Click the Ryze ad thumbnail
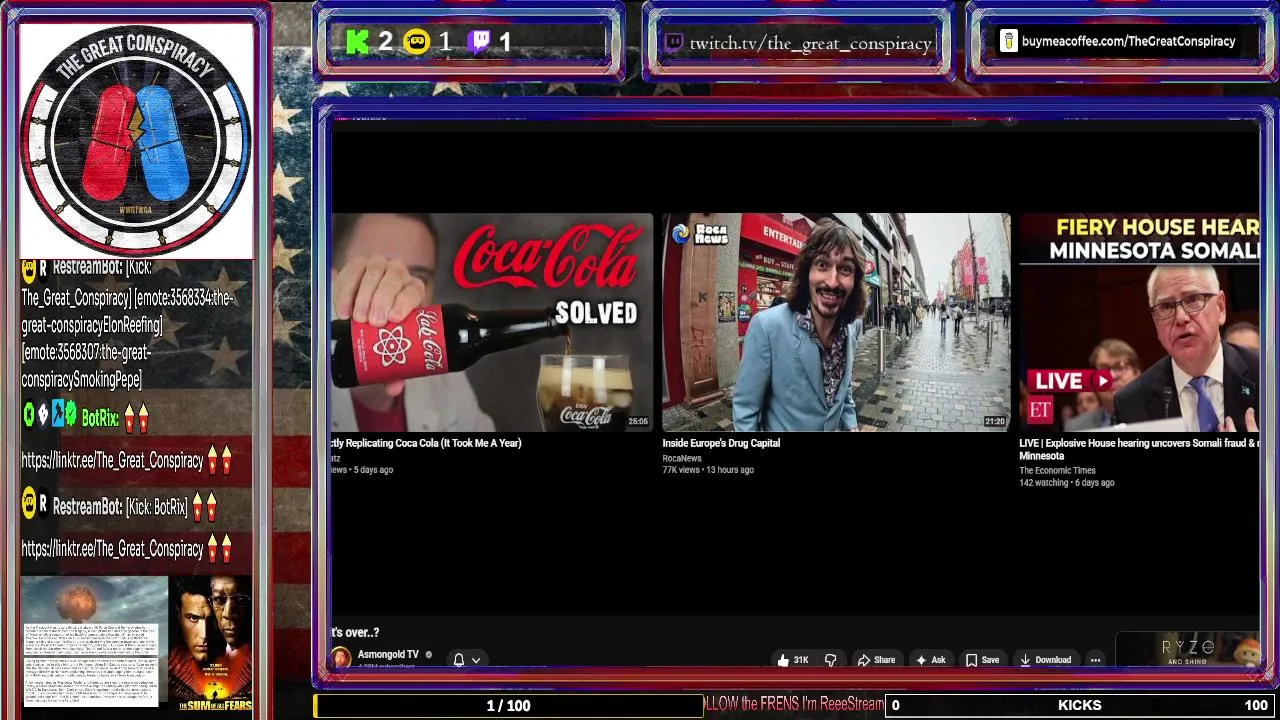Screen dimensions: 1280x720 1187,650
